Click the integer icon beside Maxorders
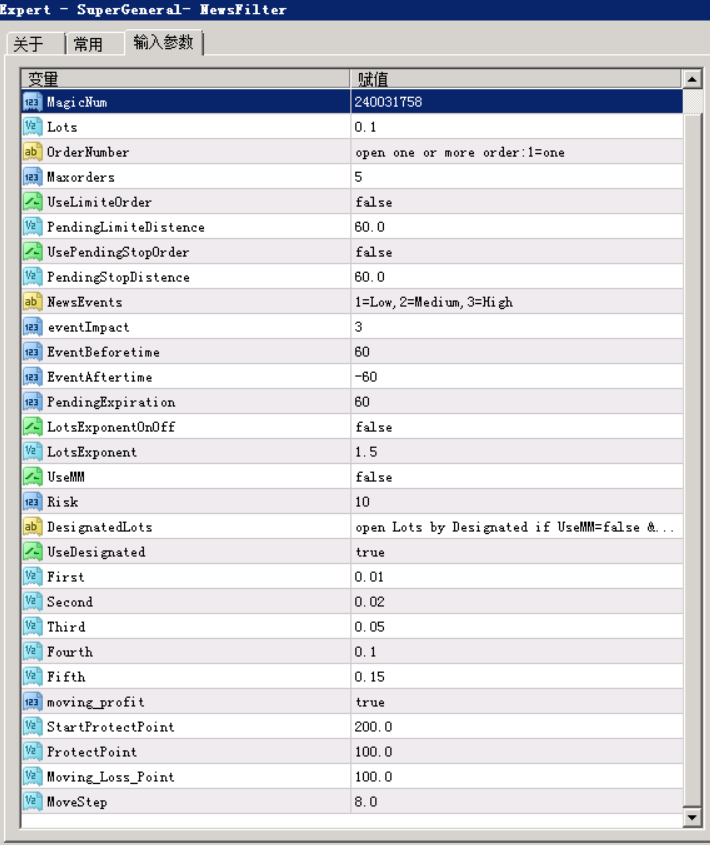 [x=32, y=177]
